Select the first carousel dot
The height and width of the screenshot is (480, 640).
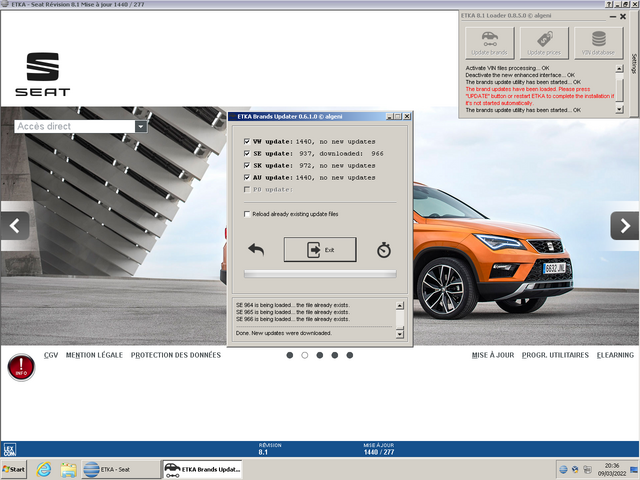tap(290, 355)
